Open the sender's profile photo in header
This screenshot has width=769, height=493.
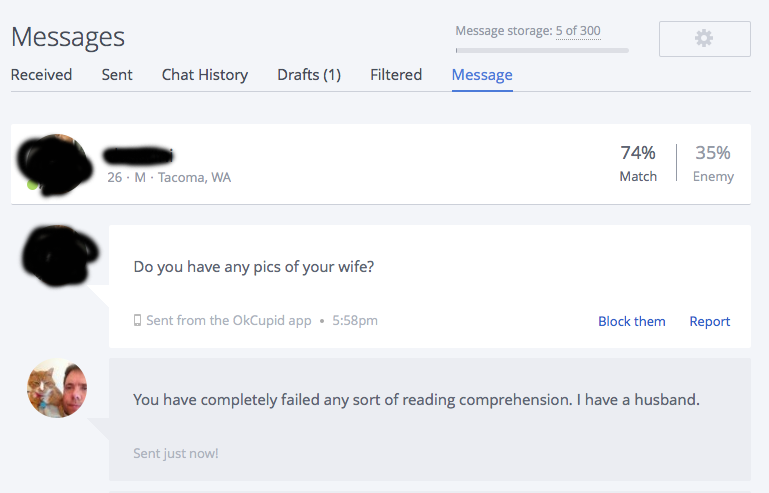click(55, 163)
